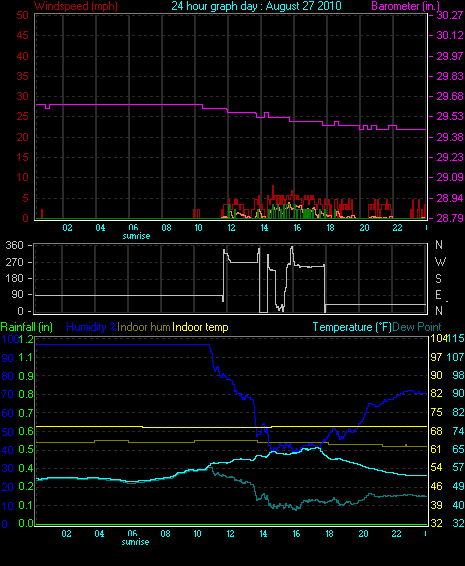Click compass letter S beside direction graph
The width and height of the screenshot is (465, 566).
[x=439, y=279]
